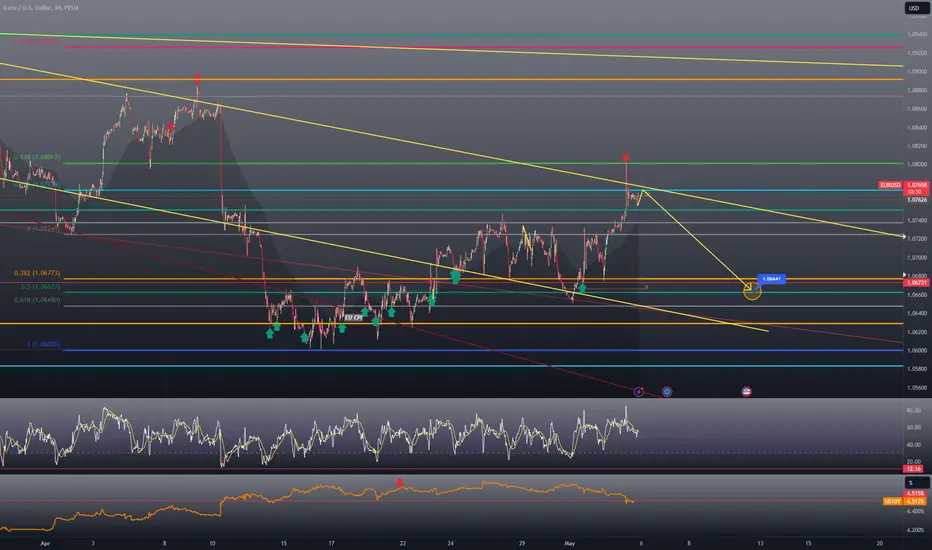Select the 0.382 (1.06773) Fibonacci label
Viewport: 932px width, 550px height.
[37, 274]
